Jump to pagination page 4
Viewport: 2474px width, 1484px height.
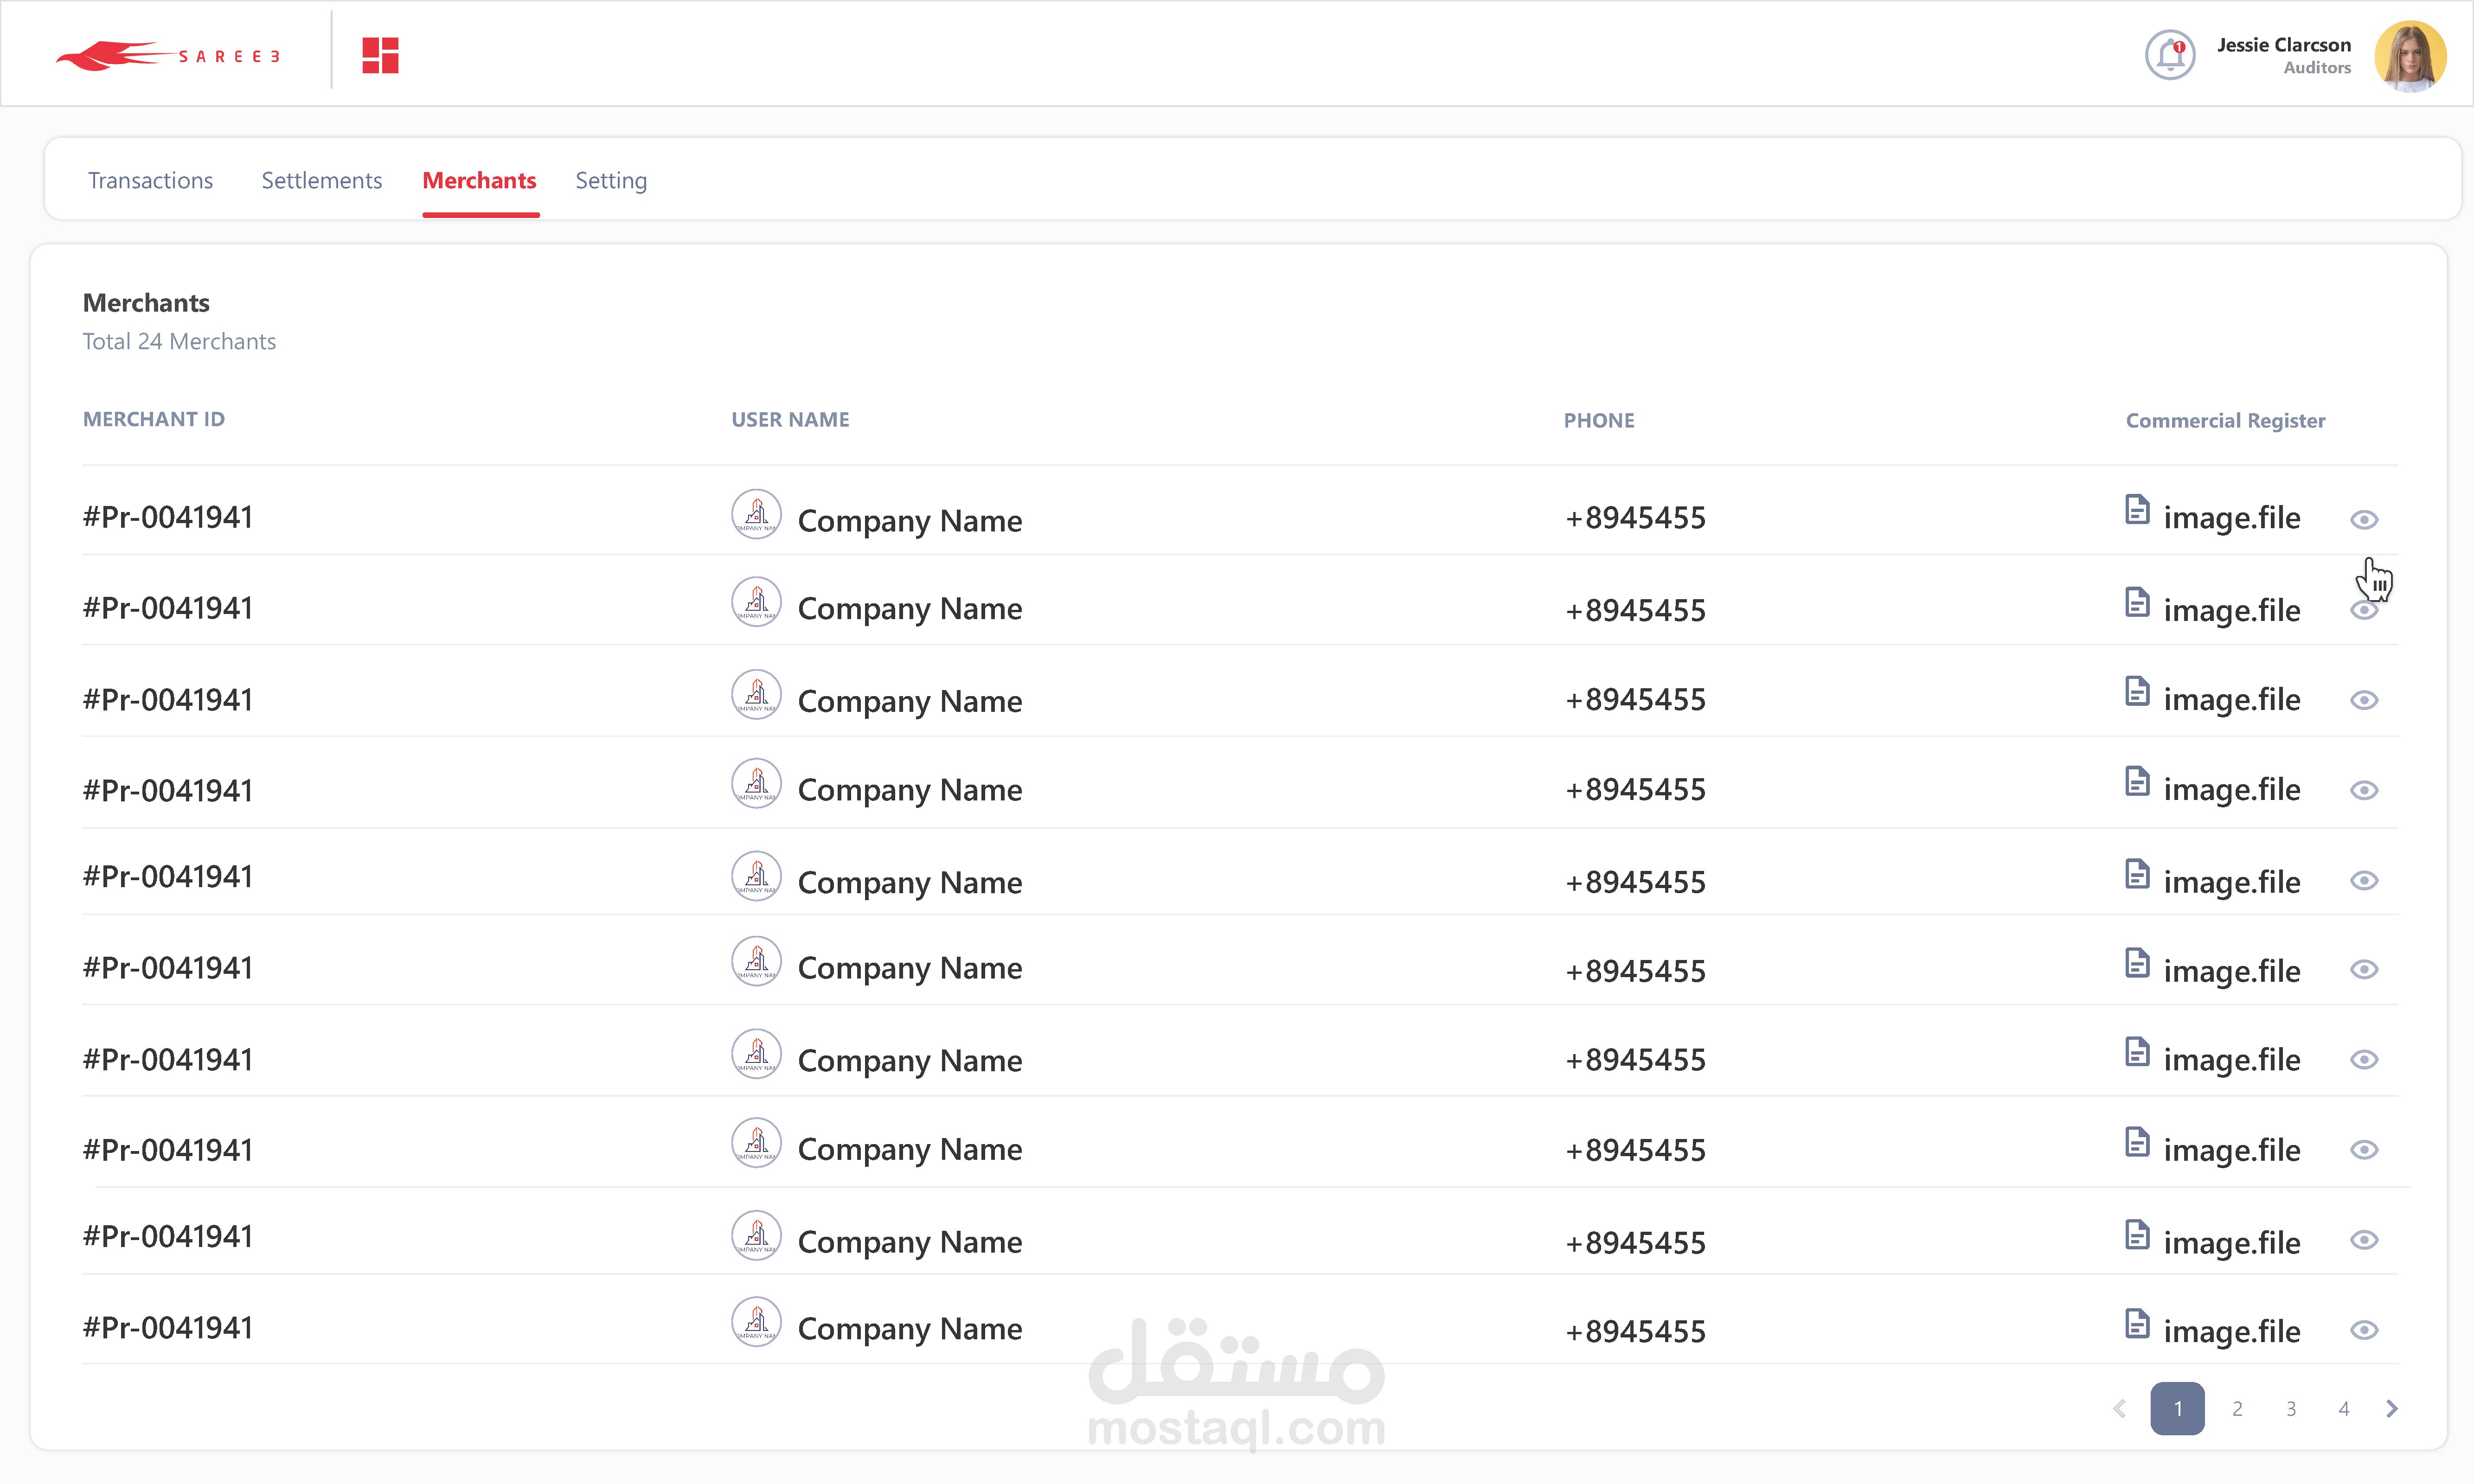2343,1409
